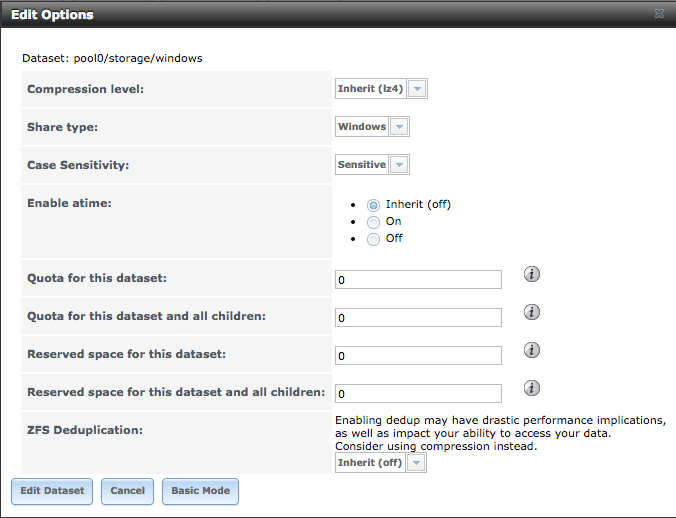676x518 pixels.
Task: Click info icon for reserved space including children
Action: point(532,388)
